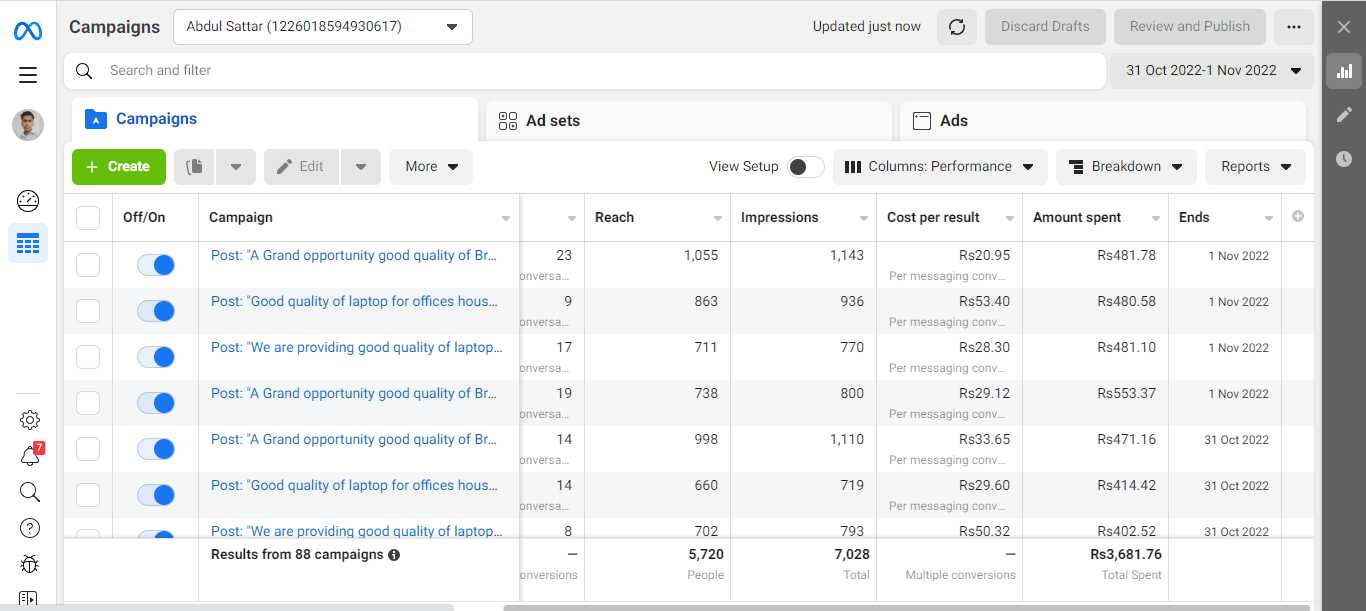Viewport: 1366px width, 611px height.
Task: Open Notifications bell icon
Action: coord(30,456)
